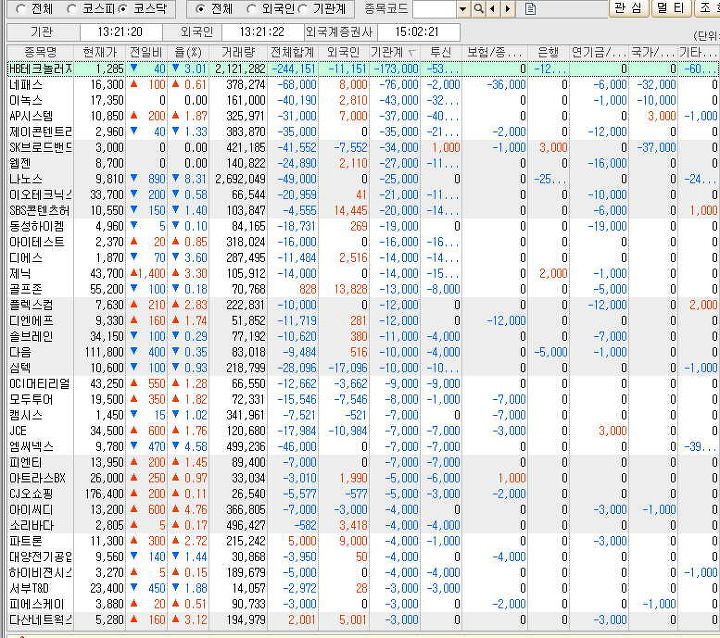Sort by 전체합계 column header

(292, 52)
